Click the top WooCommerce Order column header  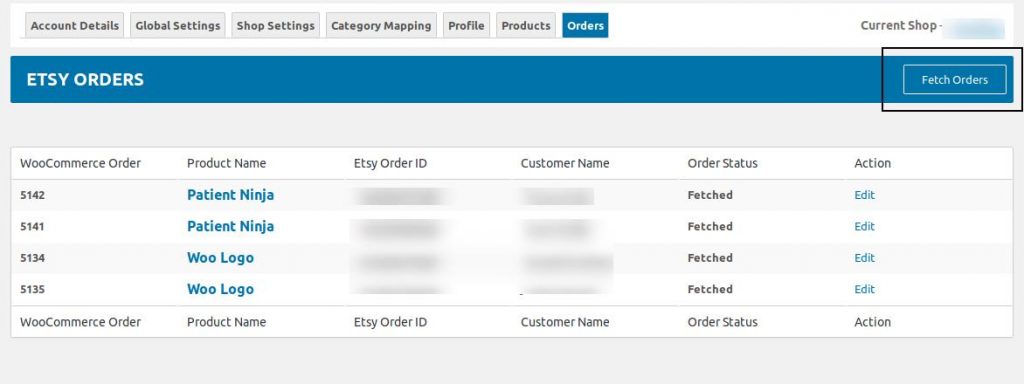[80, 163]
